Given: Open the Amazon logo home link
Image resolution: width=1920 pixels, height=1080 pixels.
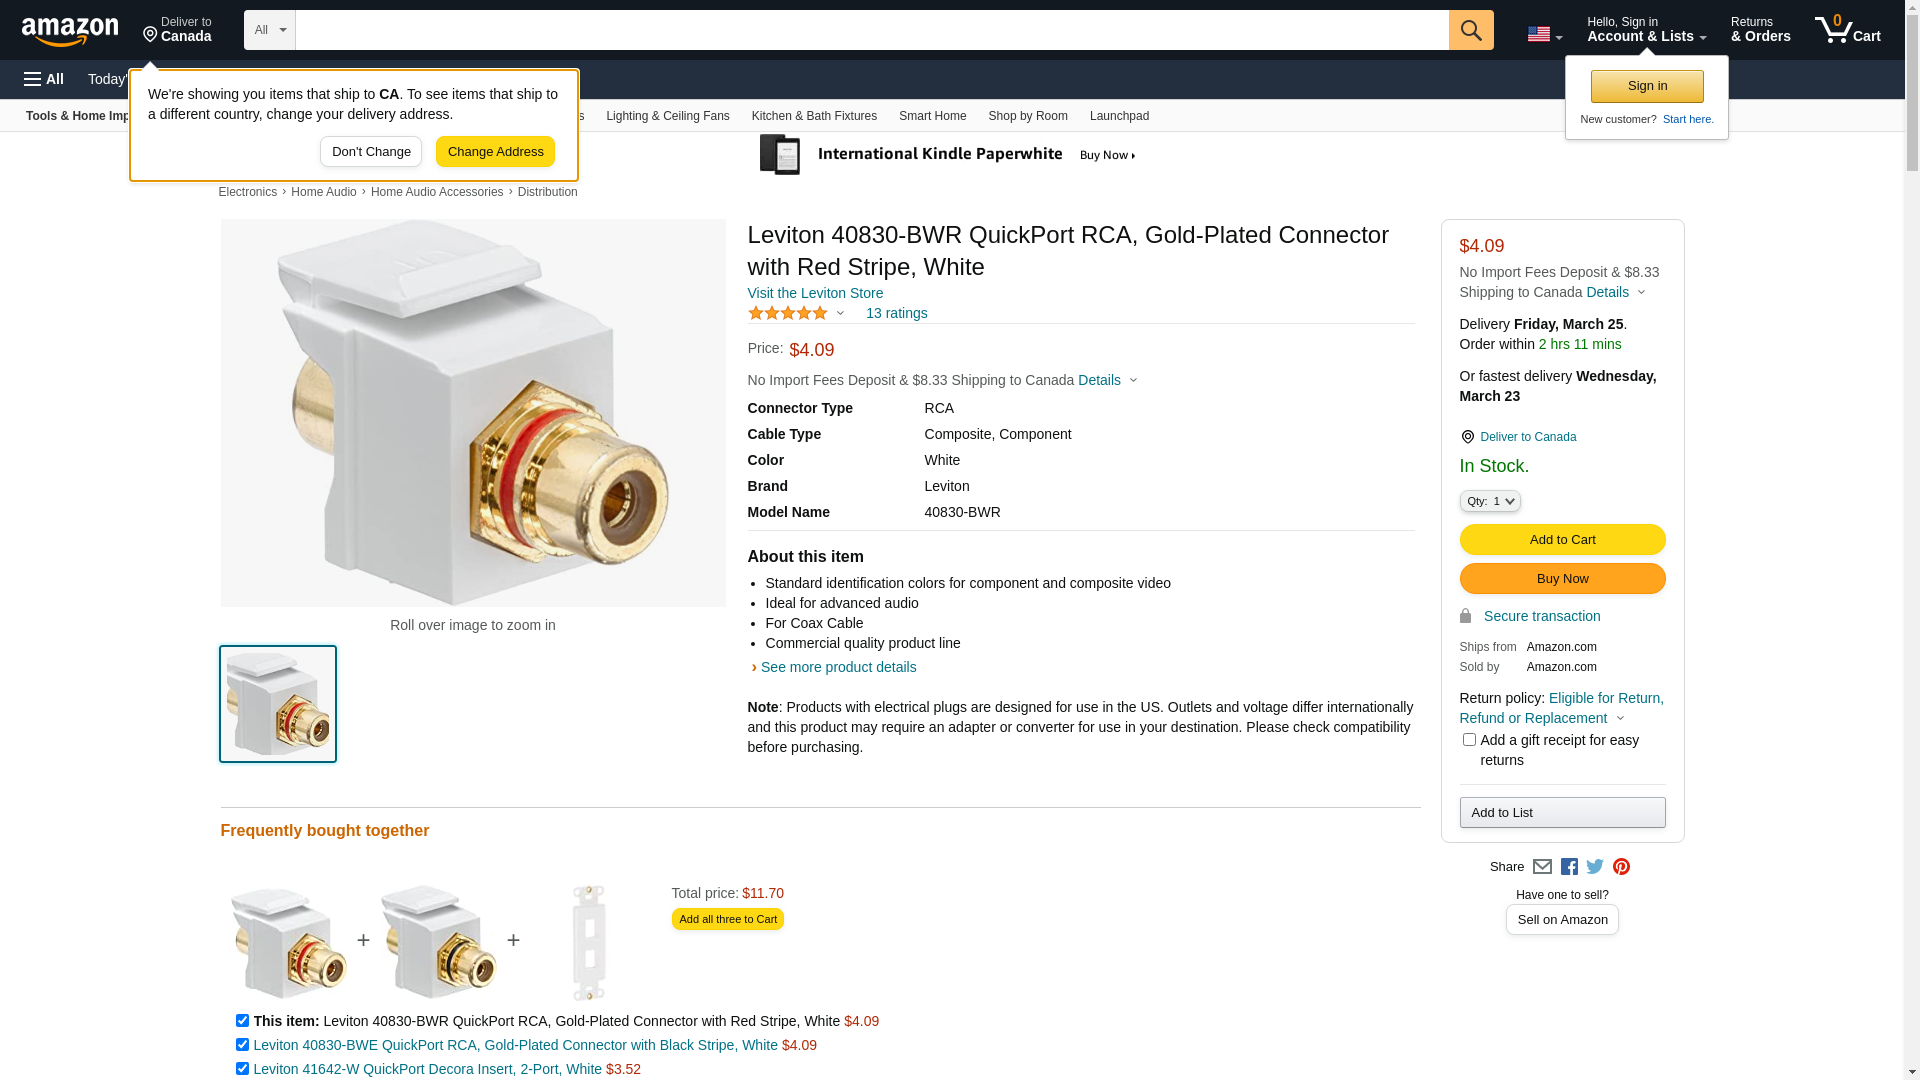Looking at the screenshot, I should (70, 32).
